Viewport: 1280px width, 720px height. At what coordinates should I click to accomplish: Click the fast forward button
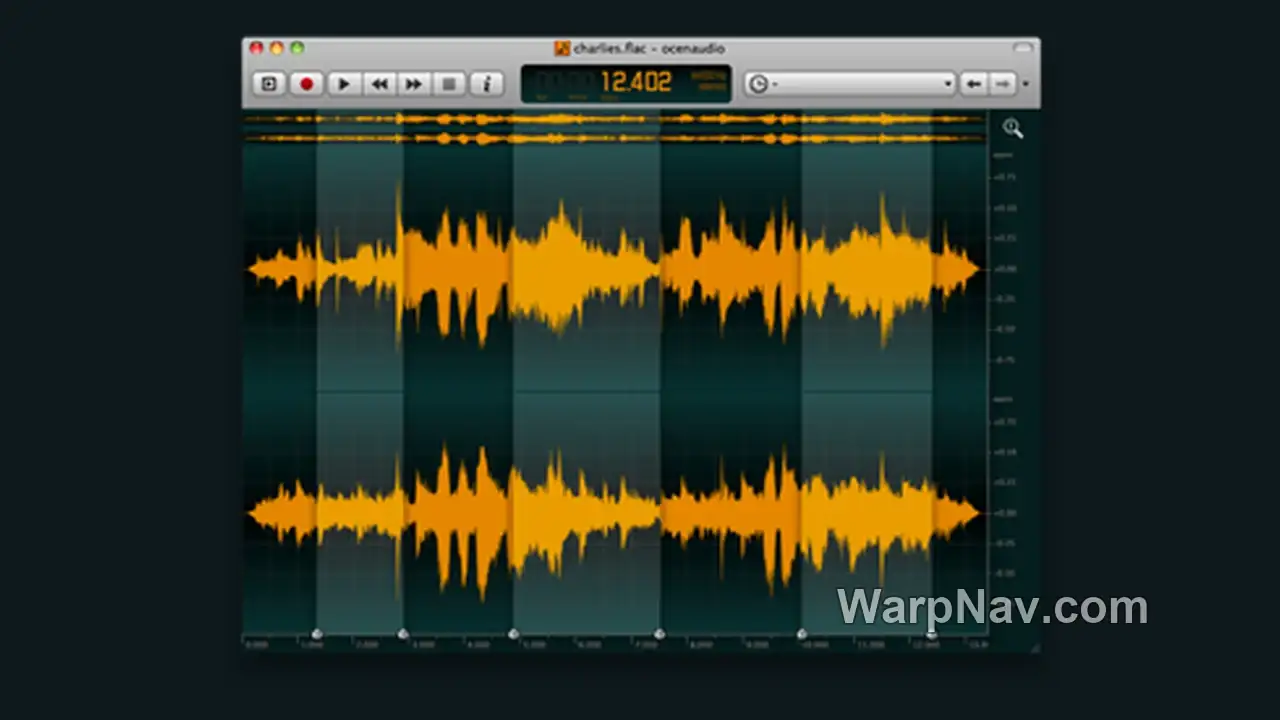coord(413,84)
